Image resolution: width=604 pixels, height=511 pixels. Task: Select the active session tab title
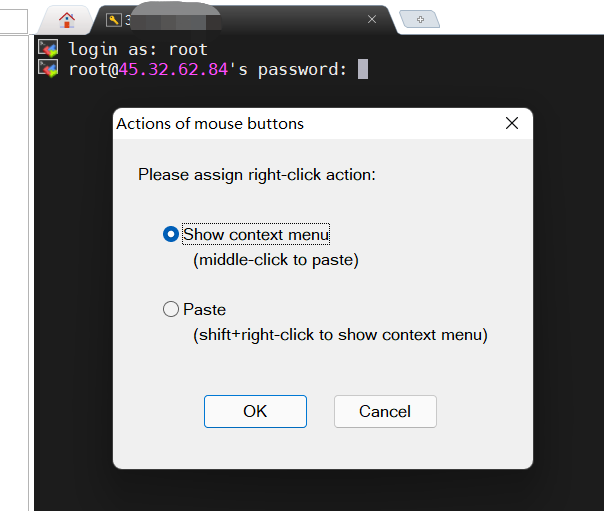(x=173, y=20)
